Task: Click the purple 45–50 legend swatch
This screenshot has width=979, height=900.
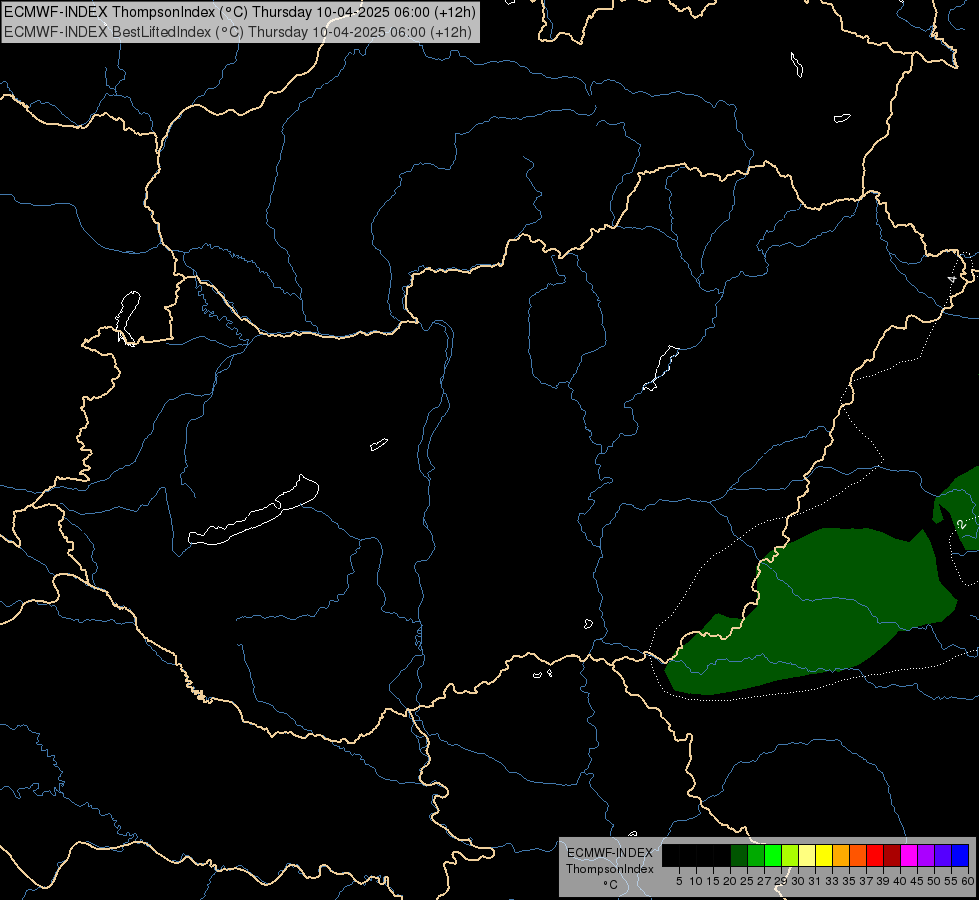Action: click(926, 856)
